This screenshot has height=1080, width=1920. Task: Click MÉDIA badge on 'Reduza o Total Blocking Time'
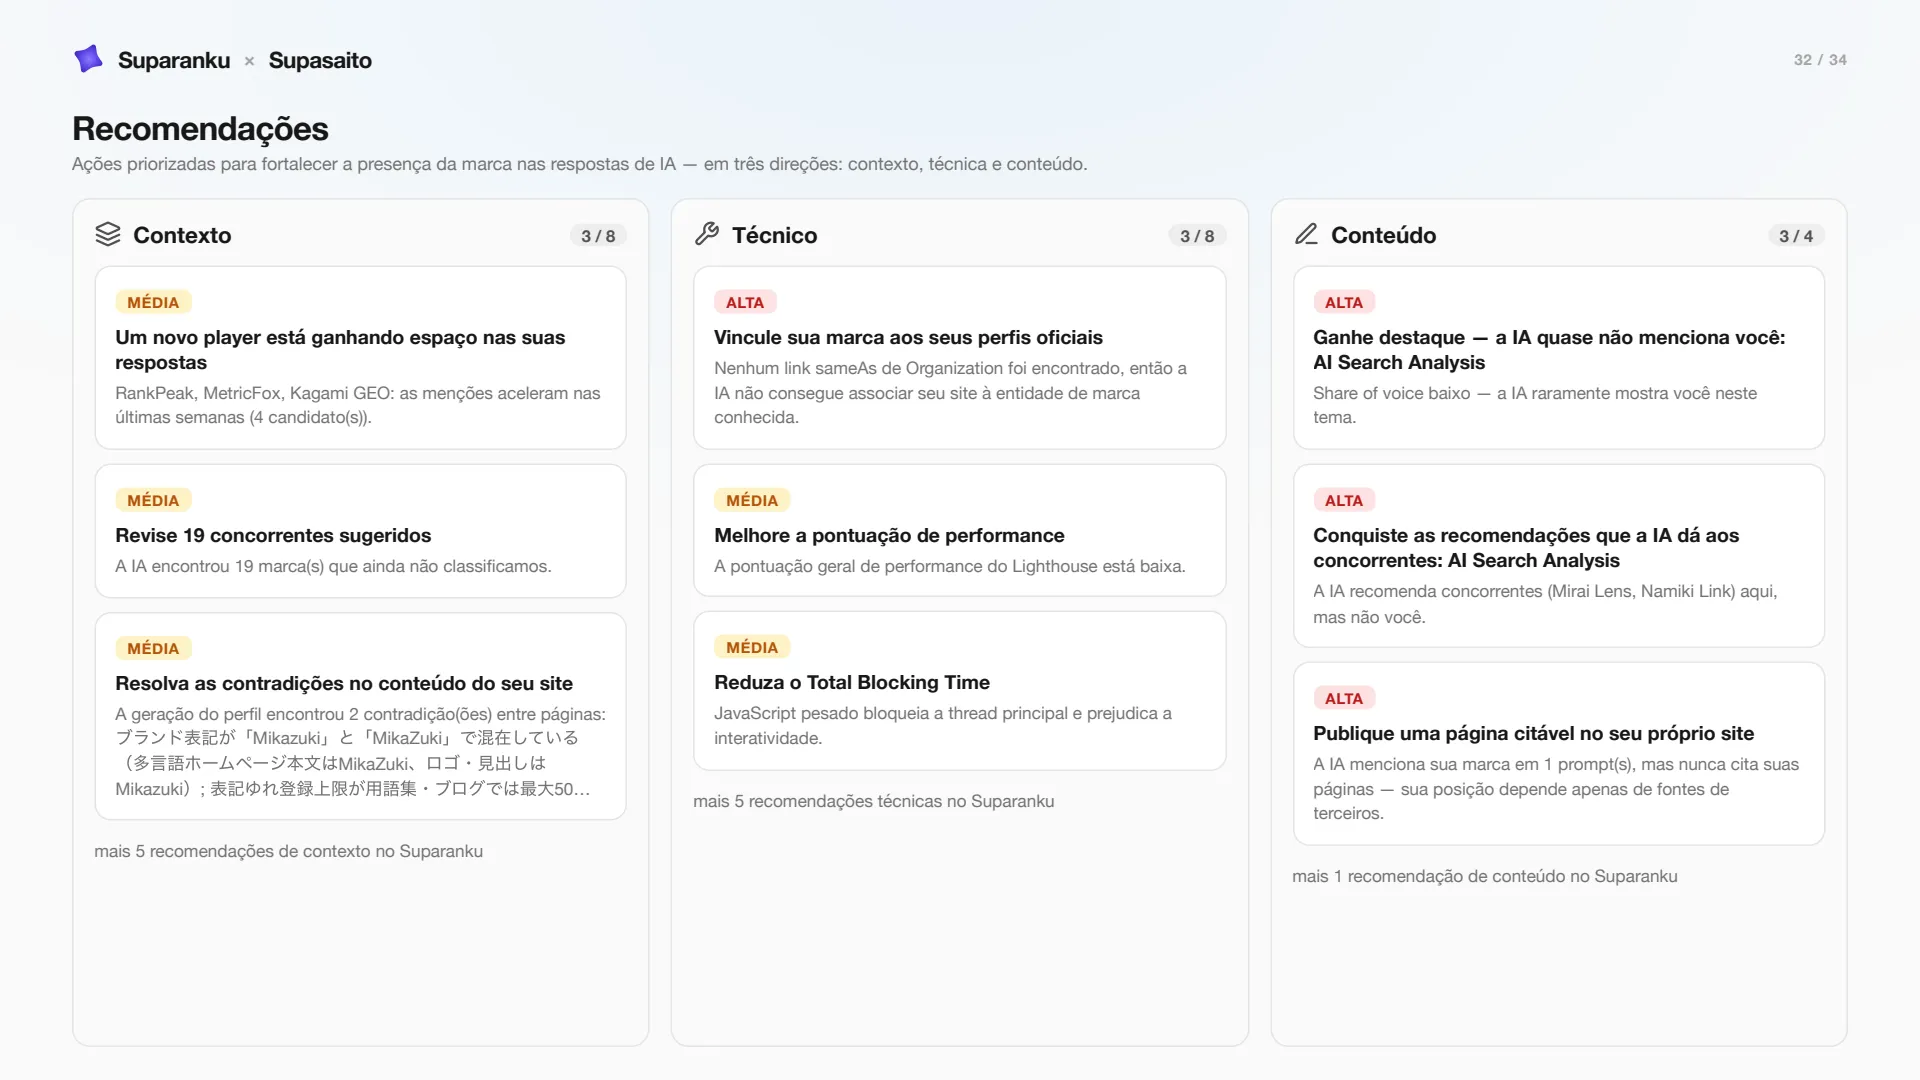752,647
